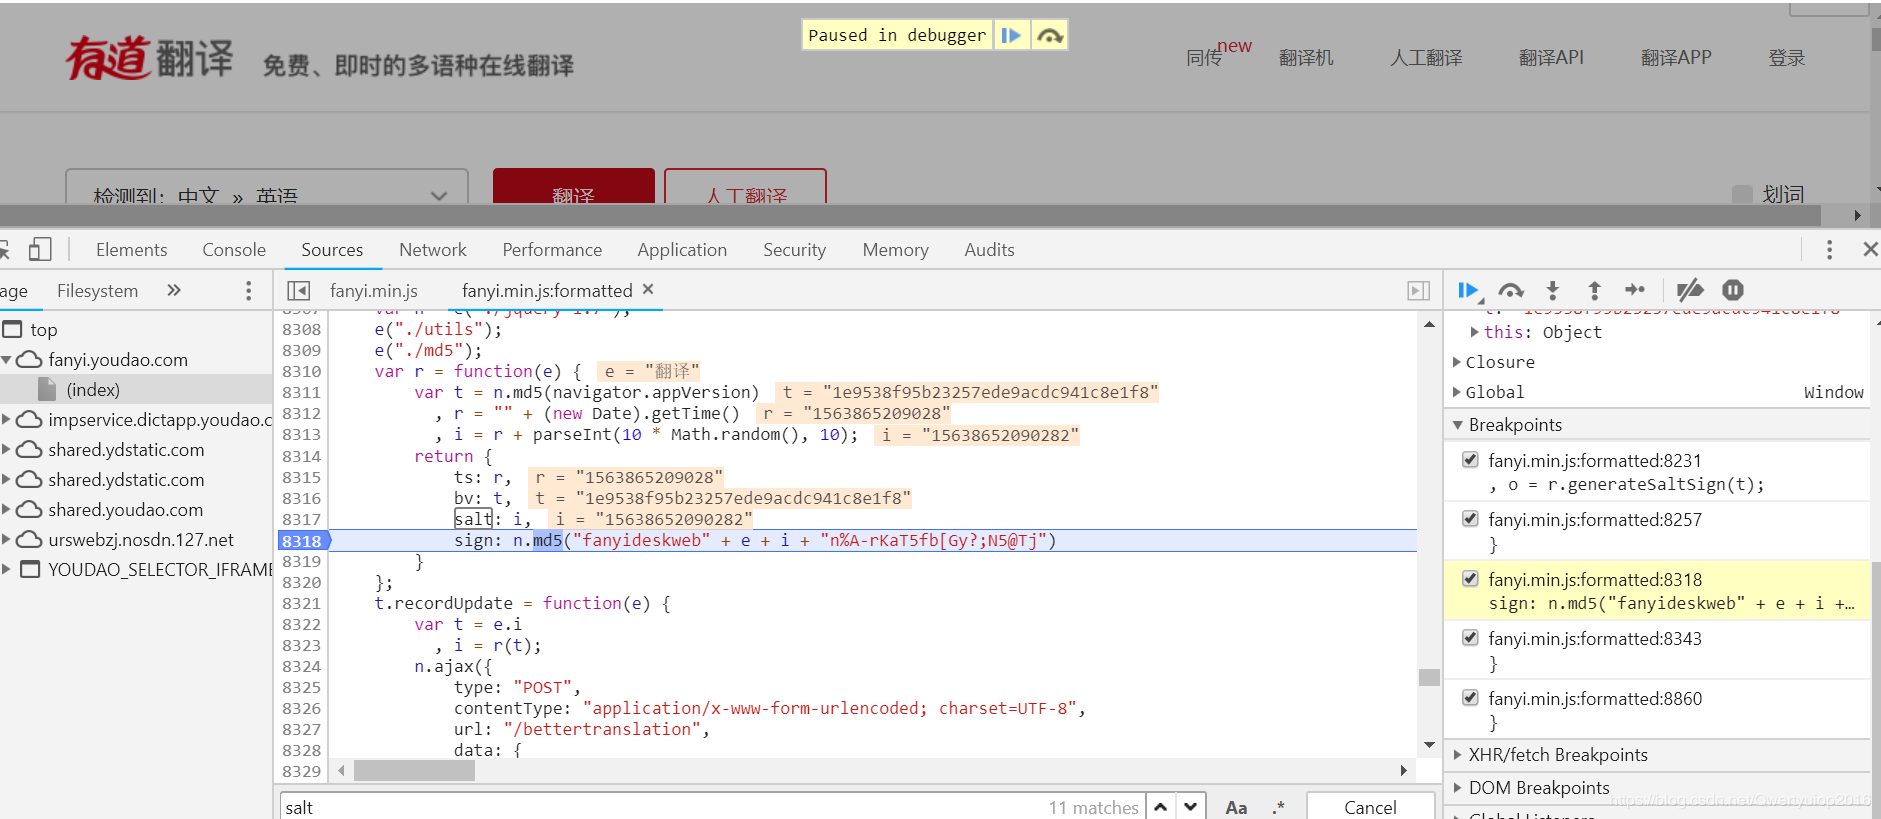Switch to the Network tab

click(432, 250)
